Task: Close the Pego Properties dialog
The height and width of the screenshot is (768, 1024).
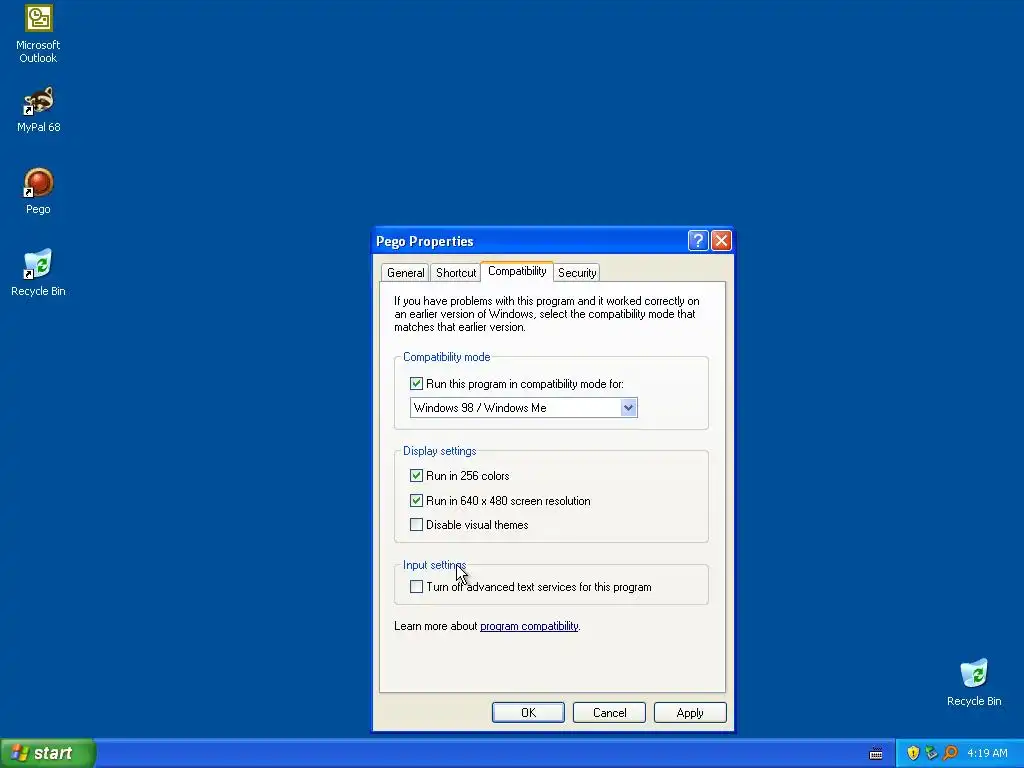Action: coord(721,241)
